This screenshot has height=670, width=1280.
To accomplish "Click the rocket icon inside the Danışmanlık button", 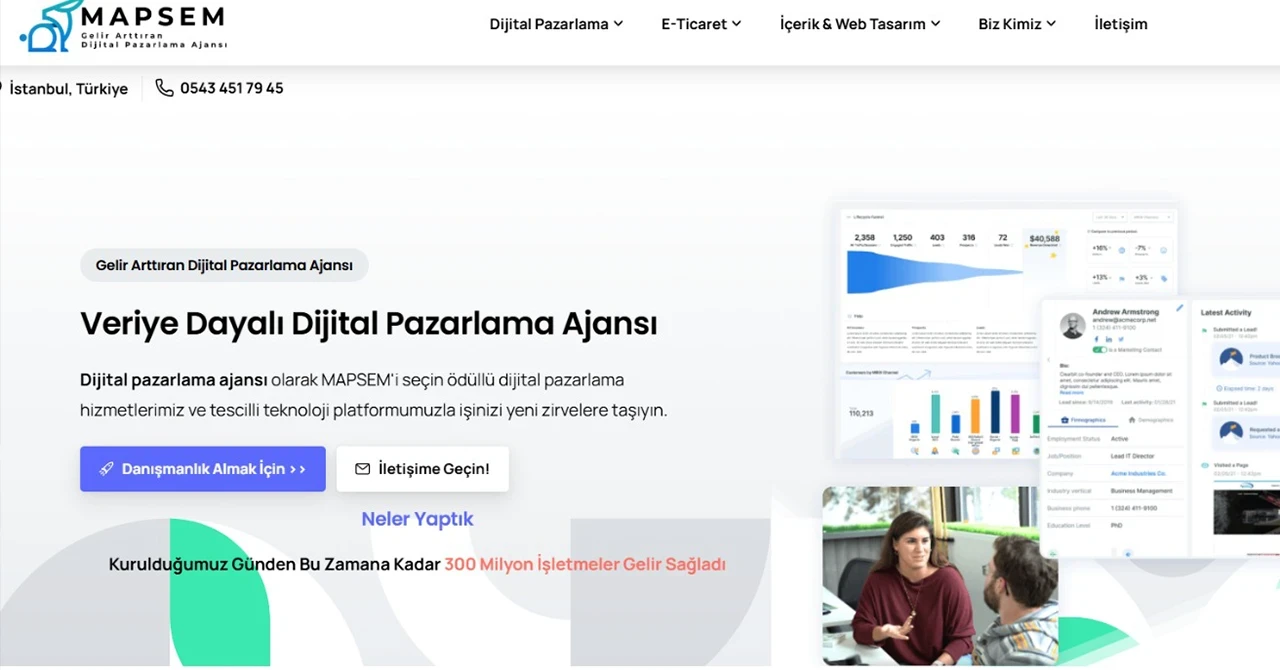I will point(107,468).
